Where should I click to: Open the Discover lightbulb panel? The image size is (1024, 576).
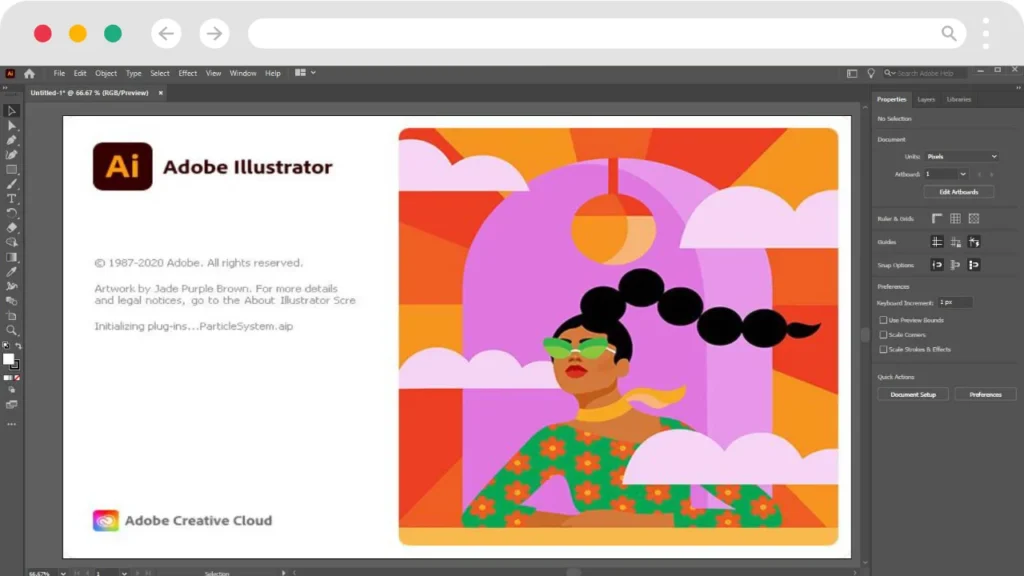coord(871,73)
